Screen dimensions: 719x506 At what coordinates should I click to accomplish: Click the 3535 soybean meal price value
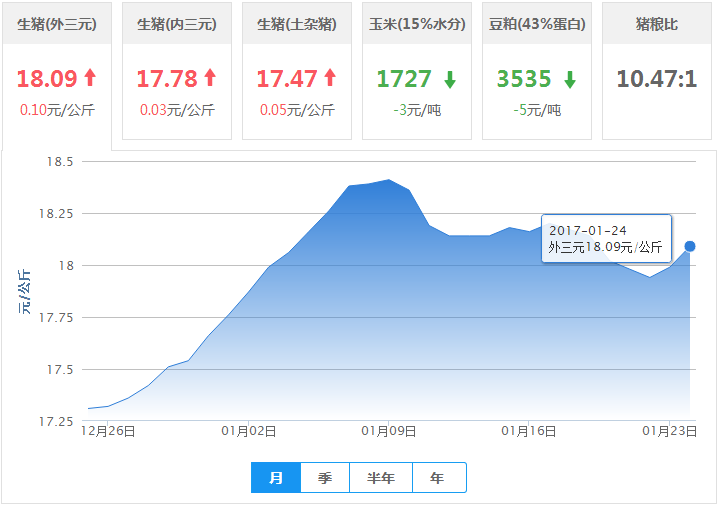click(524, 78)
